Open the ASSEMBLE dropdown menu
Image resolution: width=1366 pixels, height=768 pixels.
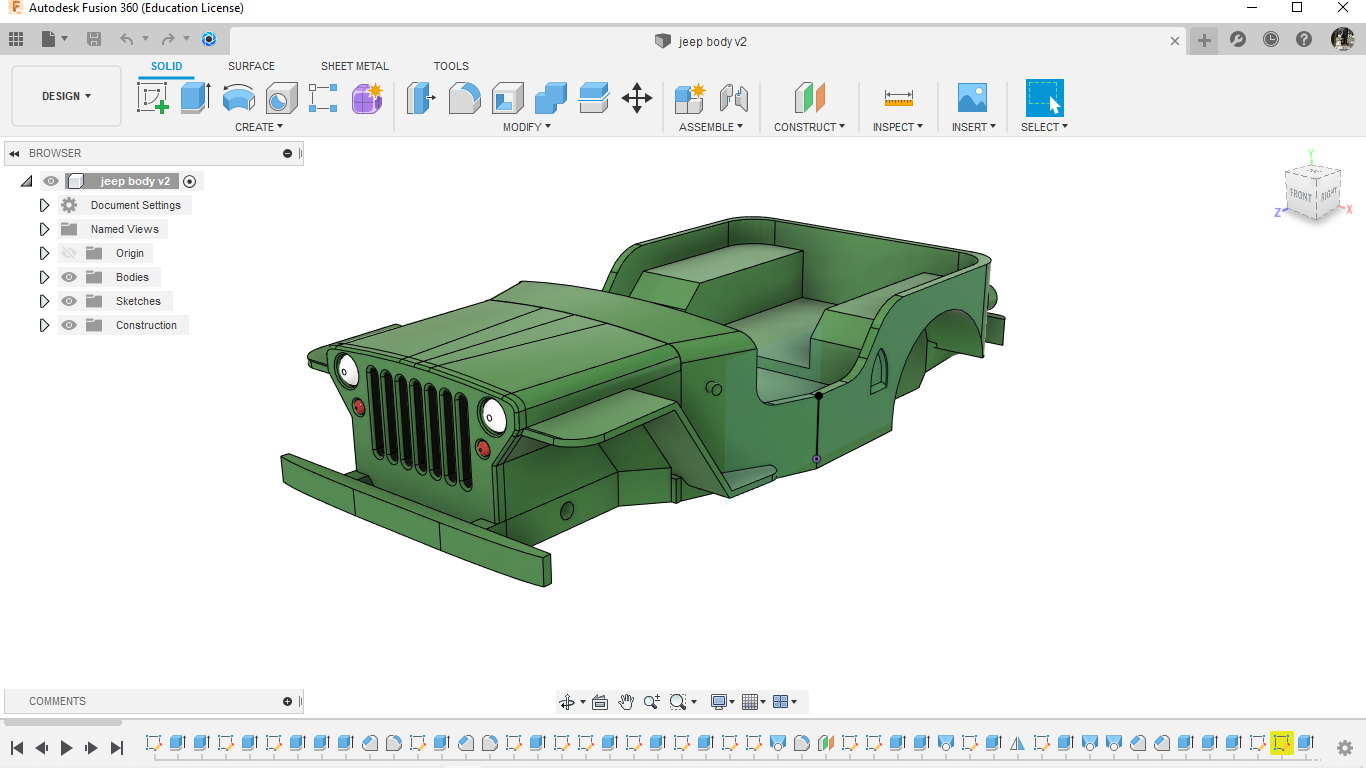point(711,127)
